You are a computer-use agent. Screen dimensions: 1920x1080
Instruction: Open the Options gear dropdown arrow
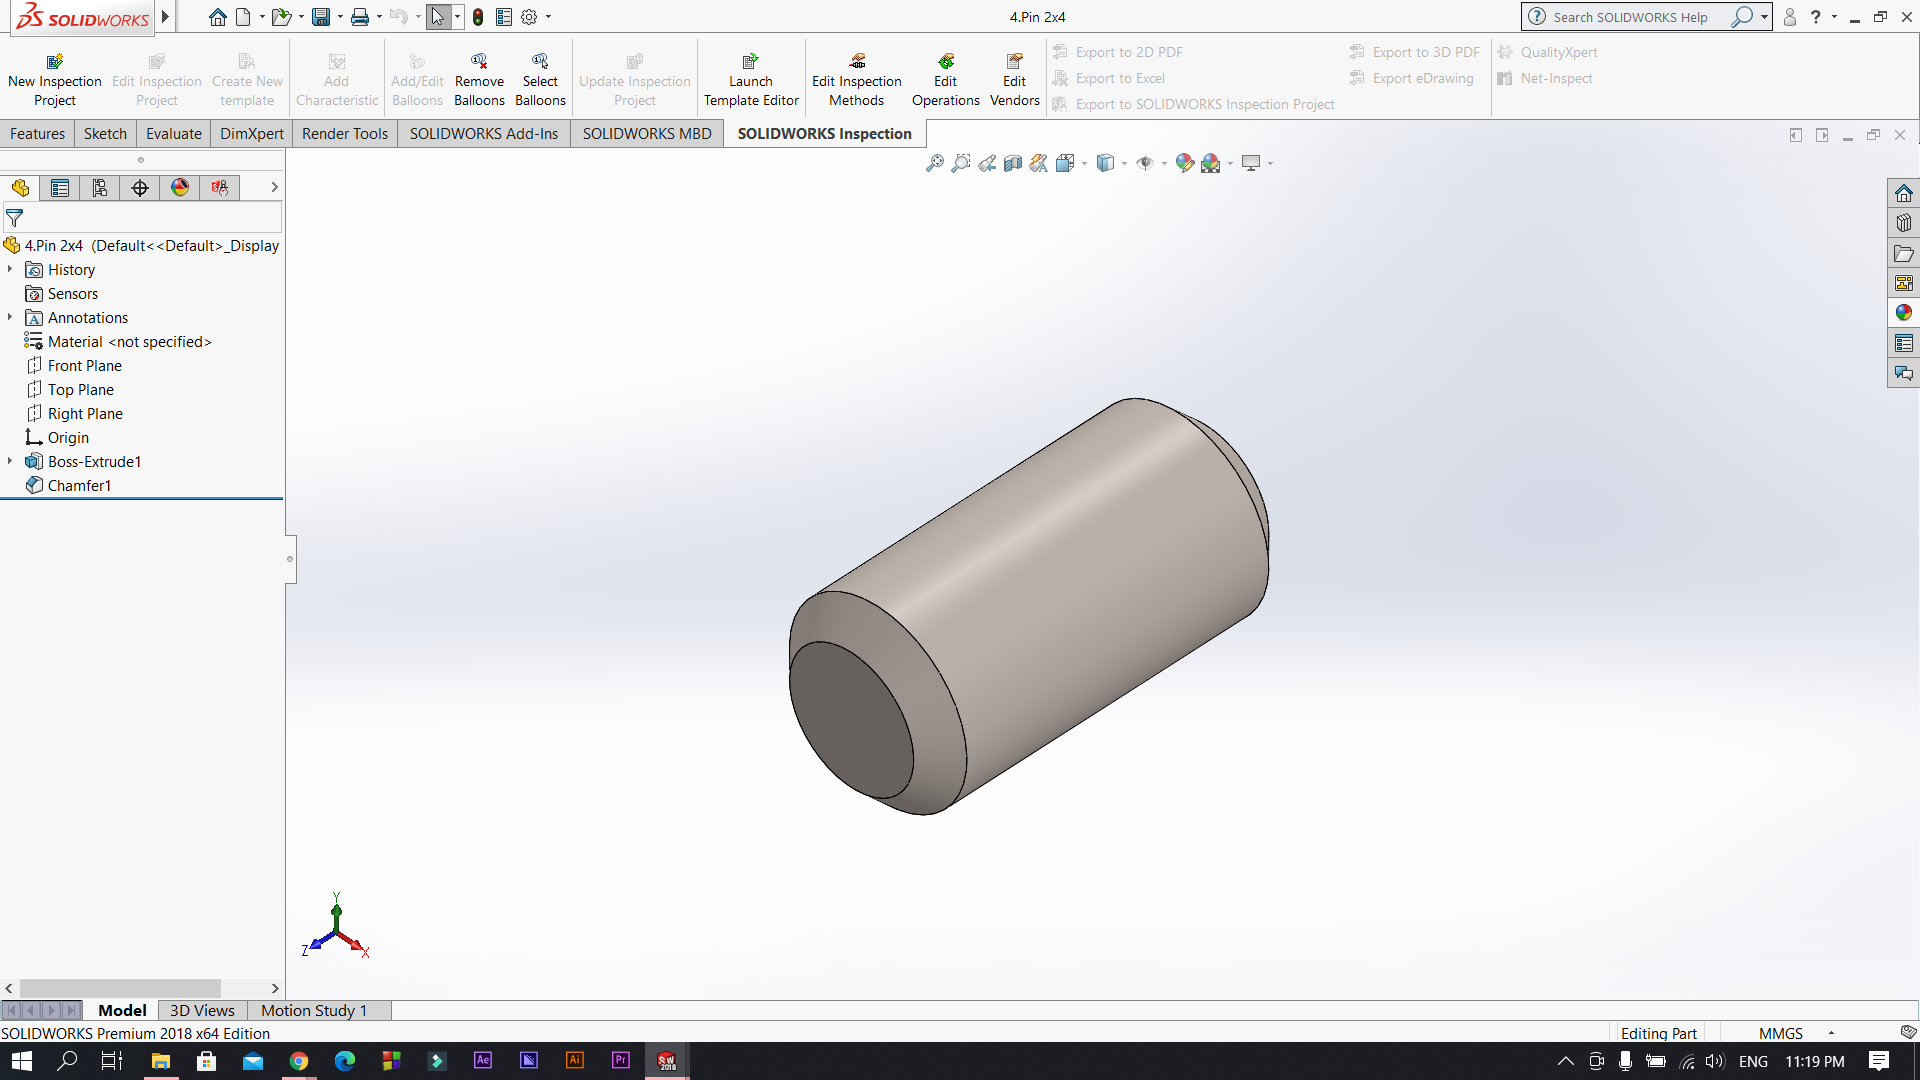pos(548,17)
